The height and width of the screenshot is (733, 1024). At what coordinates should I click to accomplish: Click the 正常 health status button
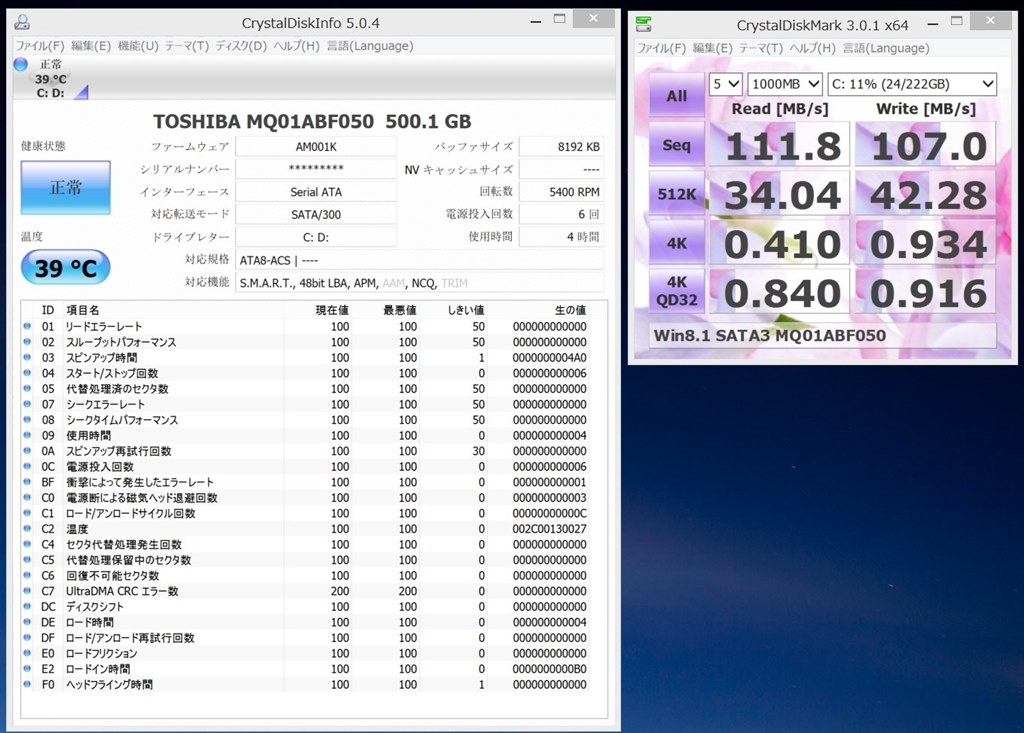(x=65, y=187)
